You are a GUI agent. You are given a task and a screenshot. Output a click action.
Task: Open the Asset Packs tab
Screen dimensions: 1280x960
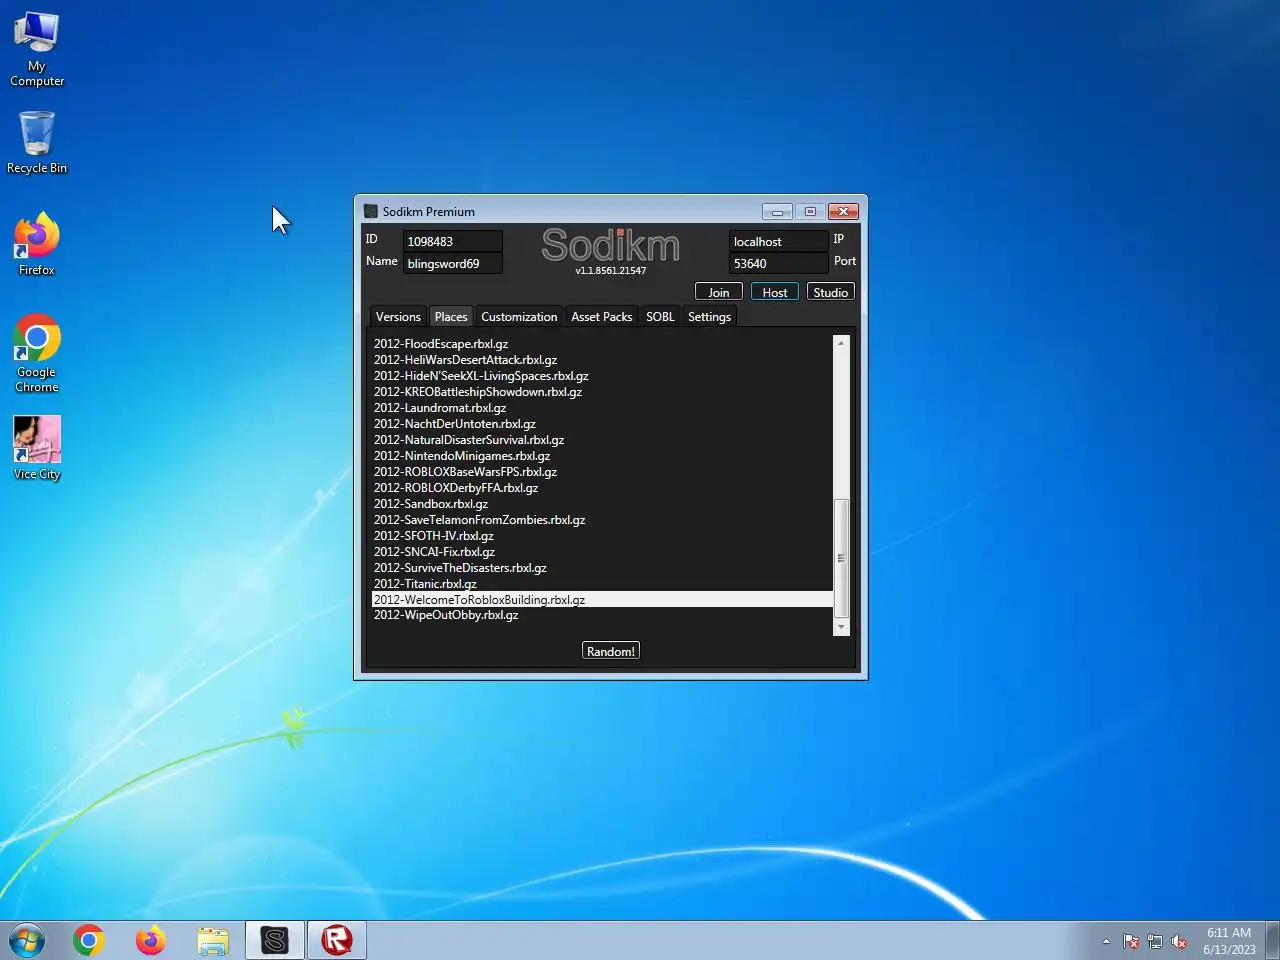click(602, 317)
